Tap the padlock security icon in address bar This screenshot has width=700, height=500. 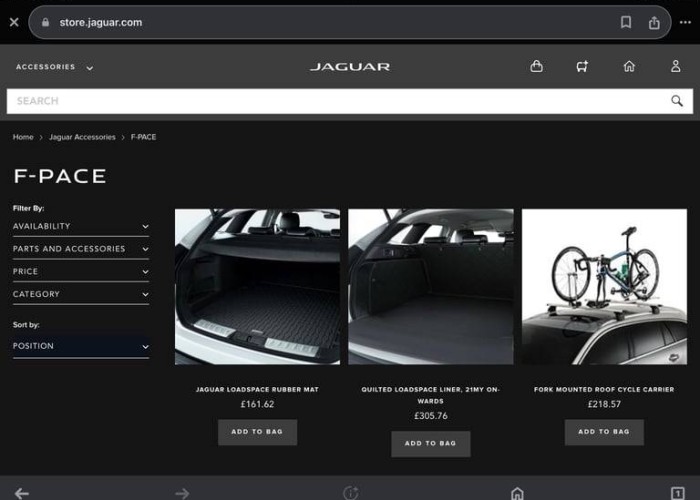coord(45,22)
